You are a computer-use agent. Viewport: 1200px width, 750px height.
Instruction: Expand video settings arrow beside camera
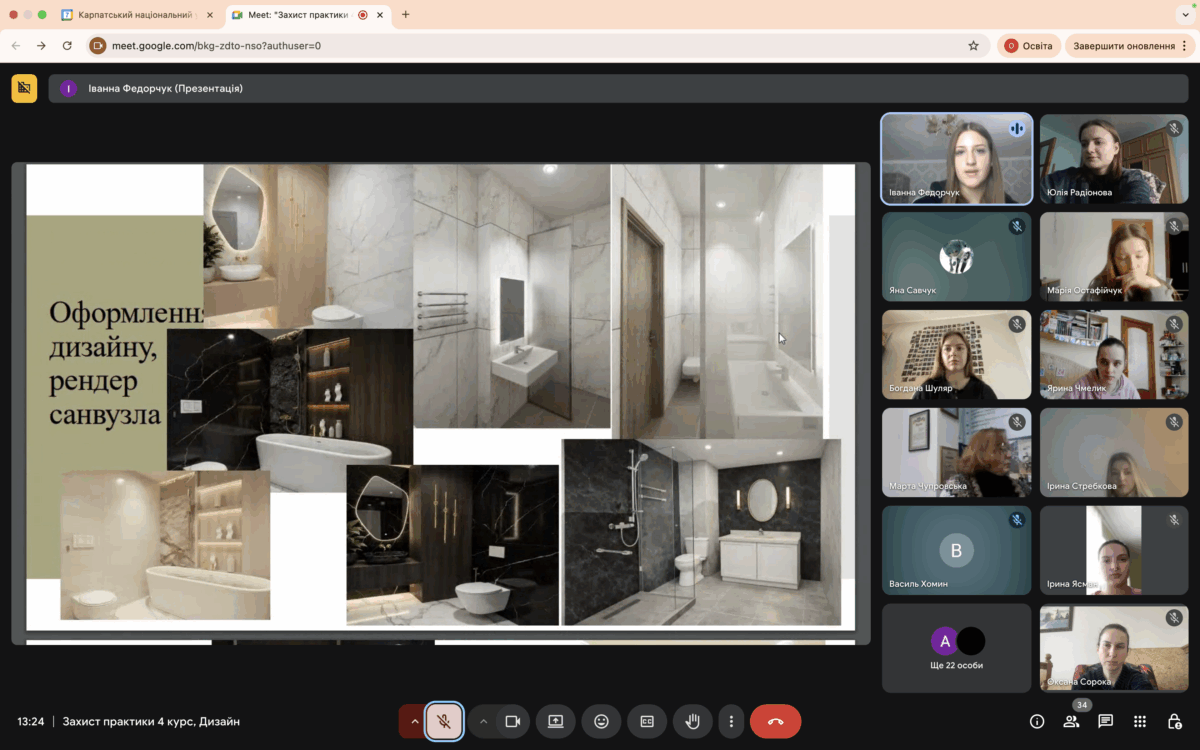point(483,721)
